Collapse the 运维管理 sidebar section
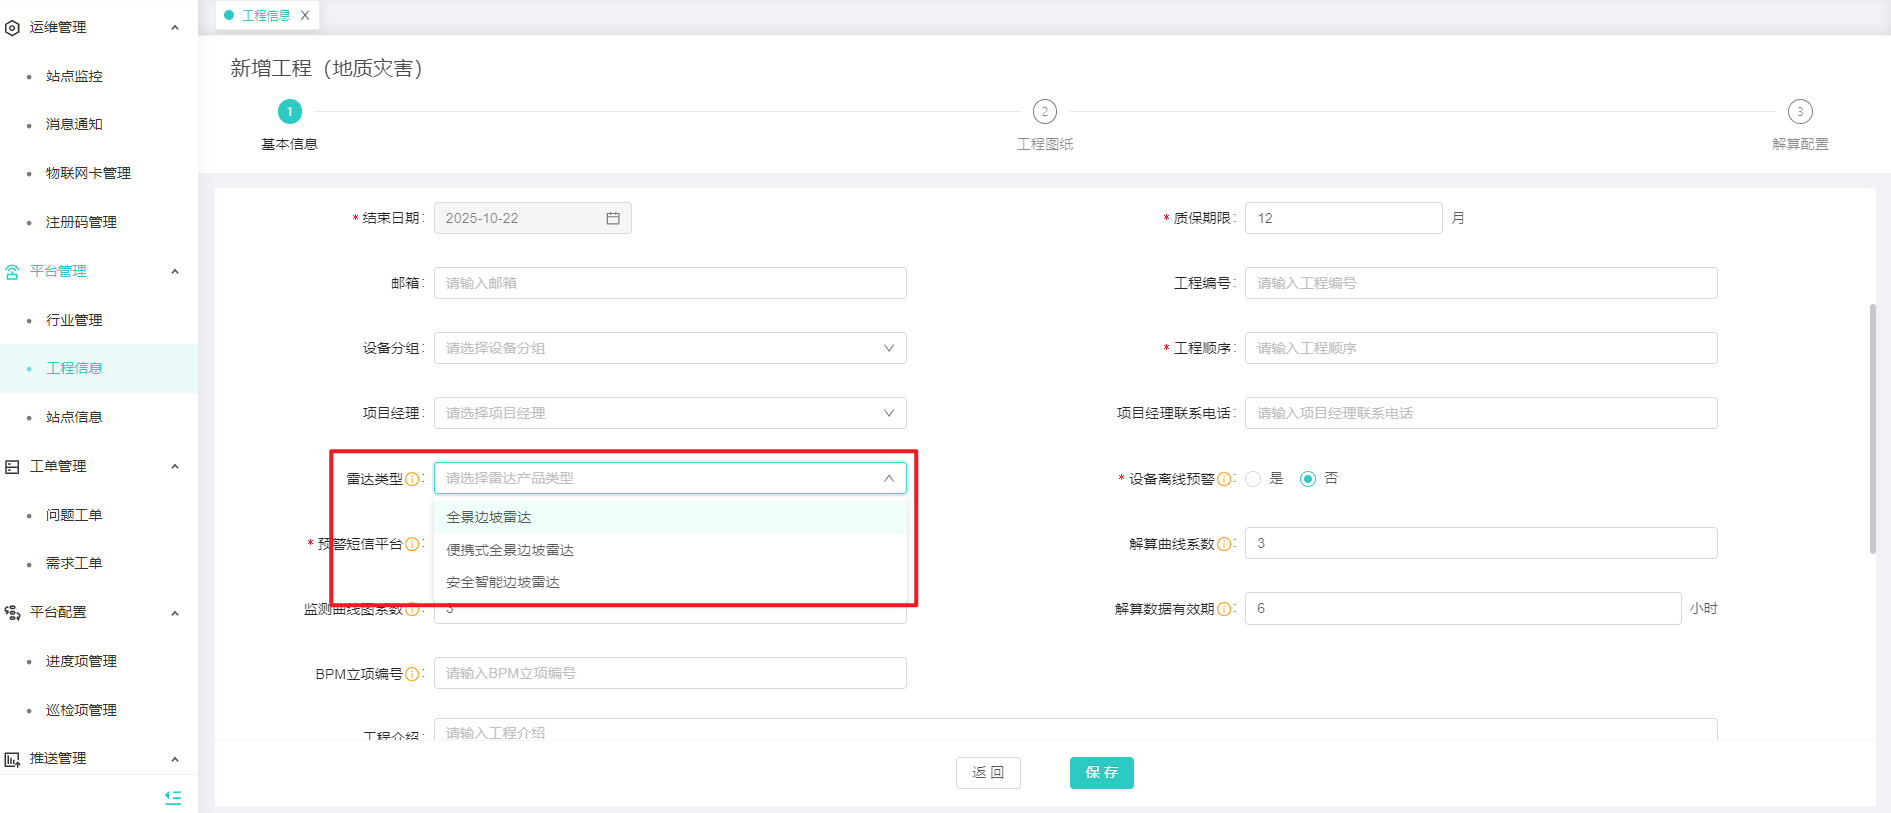 175,27
